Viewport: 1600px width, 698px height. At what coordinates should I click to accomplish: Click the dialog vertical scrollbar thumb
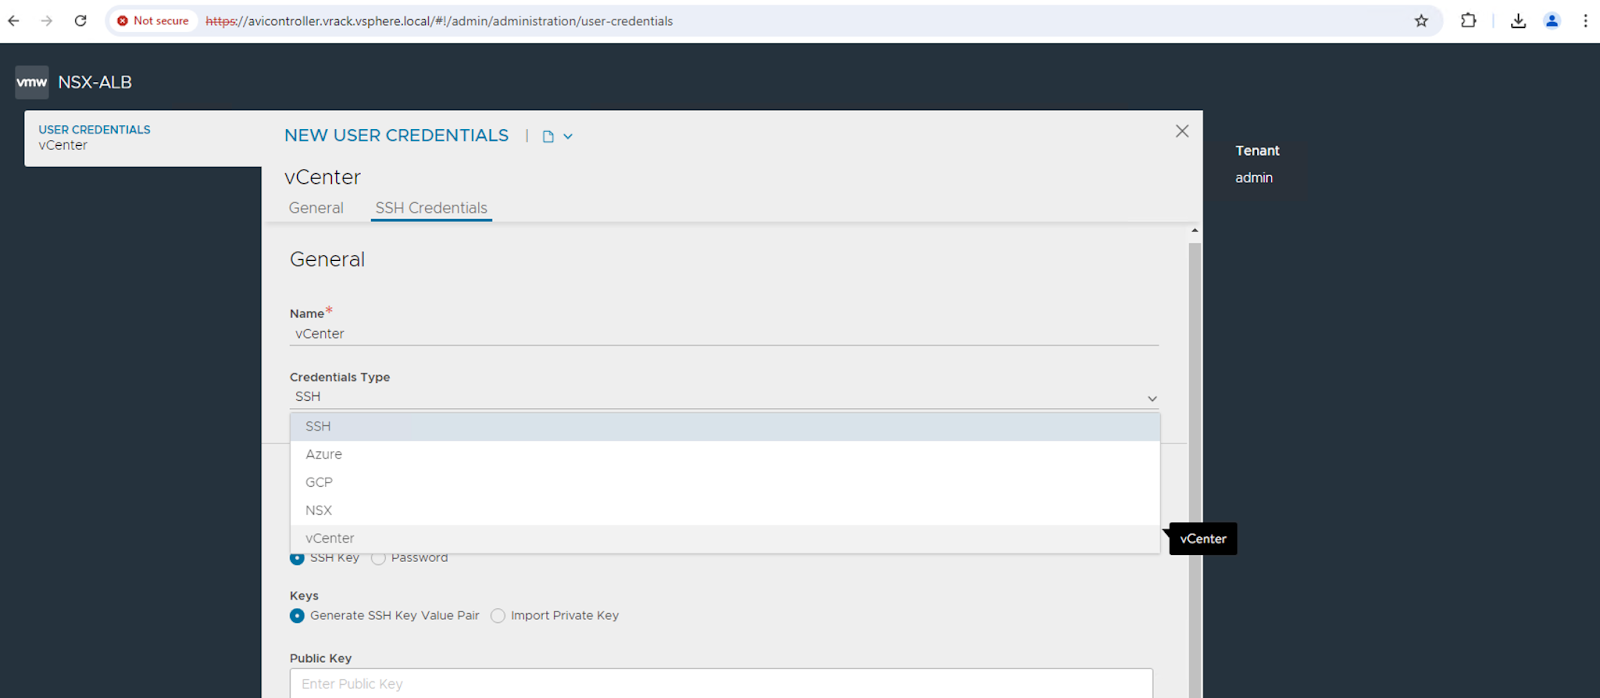tap(1194, 470)
